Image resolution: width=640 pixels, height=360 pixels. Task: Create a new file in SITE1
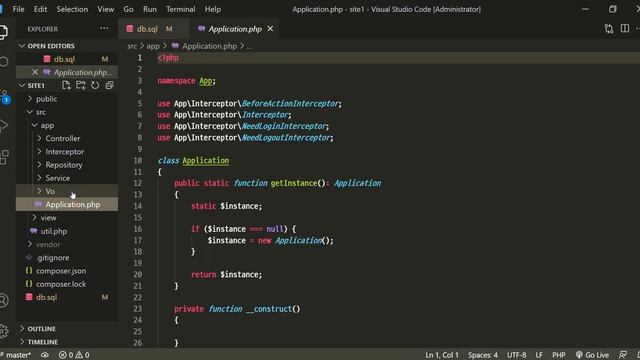click(x=66, y=85)
